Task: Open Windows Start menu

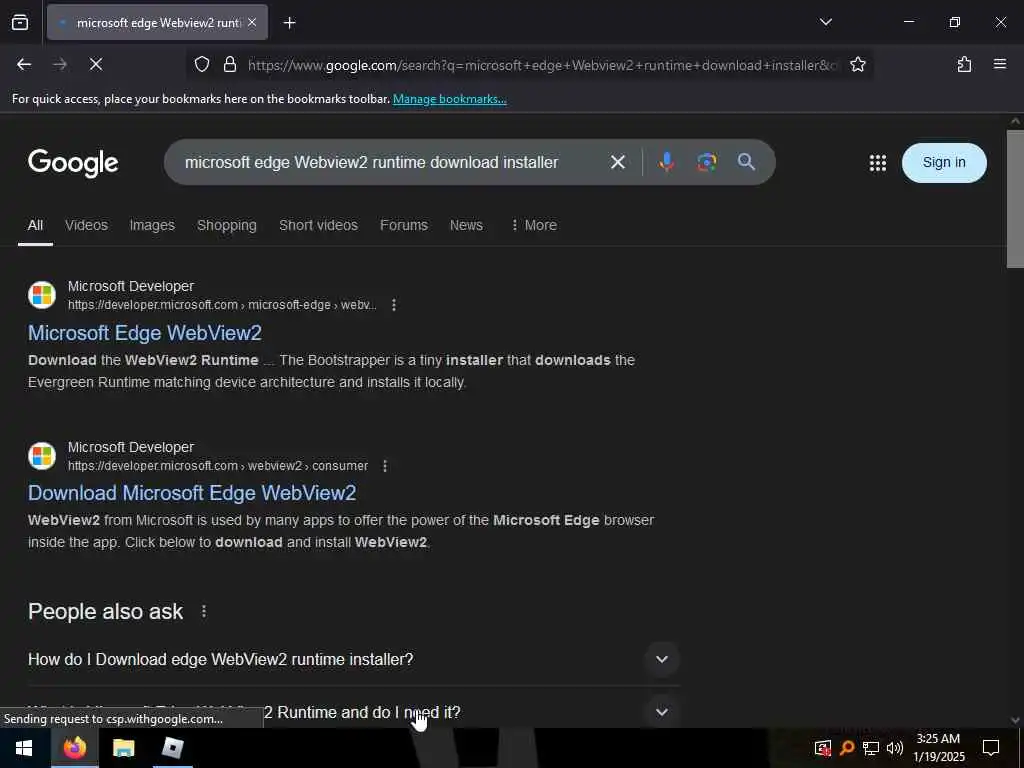Action: [x=24, y=748]
